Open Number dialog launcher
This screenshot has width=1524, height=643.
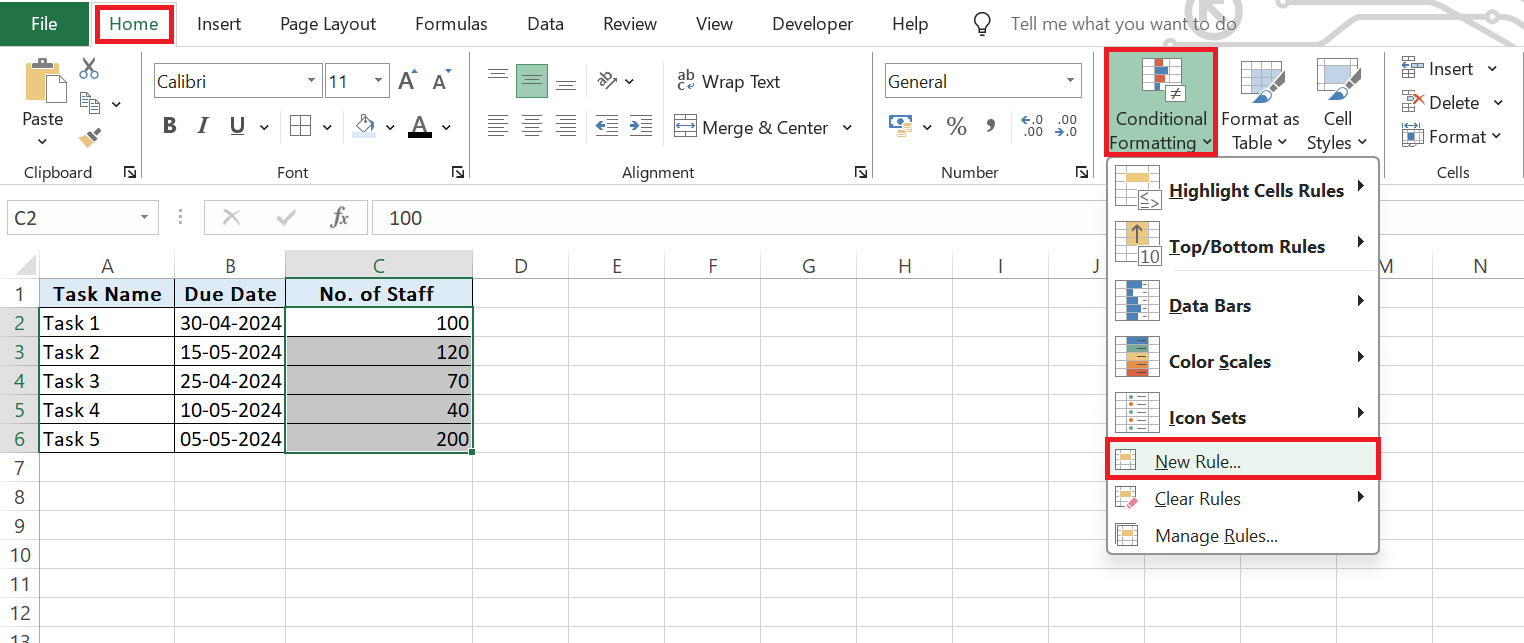(1083, 172)
